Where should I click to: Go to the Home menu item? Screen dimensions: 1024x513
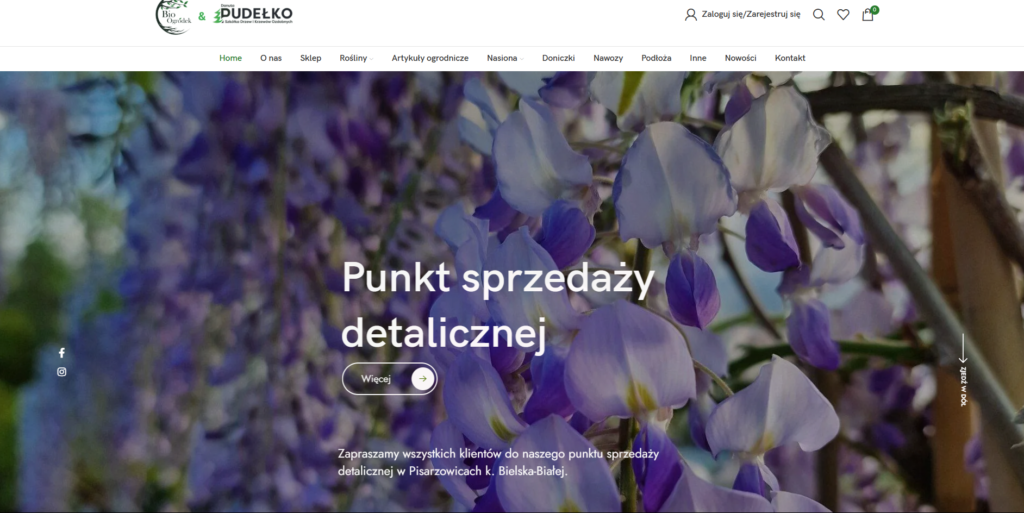231,58
